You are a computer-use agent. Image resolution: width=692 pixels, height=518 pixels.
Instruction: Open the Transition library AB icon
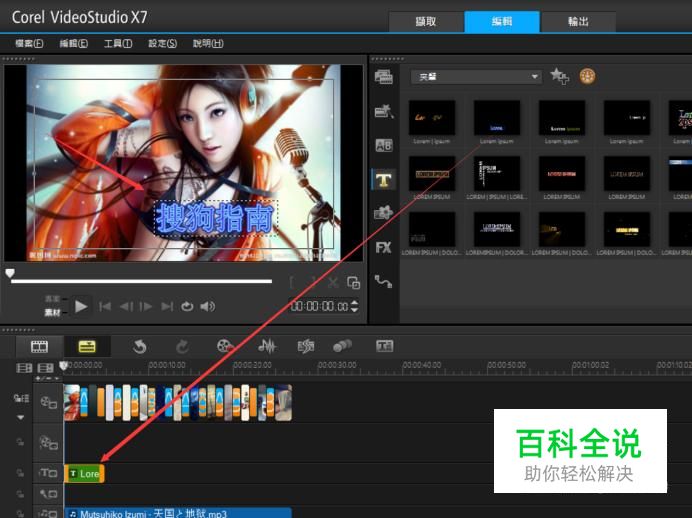pos(384,145)
